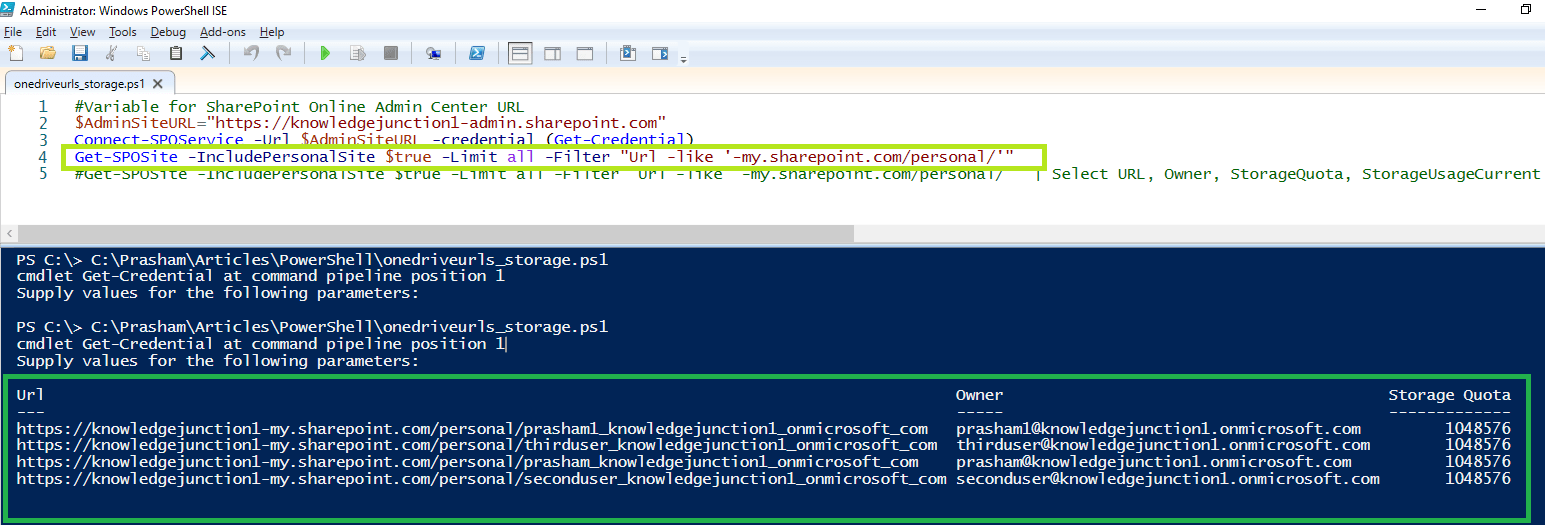Screen dimensions: 1545x525
Task: Open the Tools menu
Action: 123,32
